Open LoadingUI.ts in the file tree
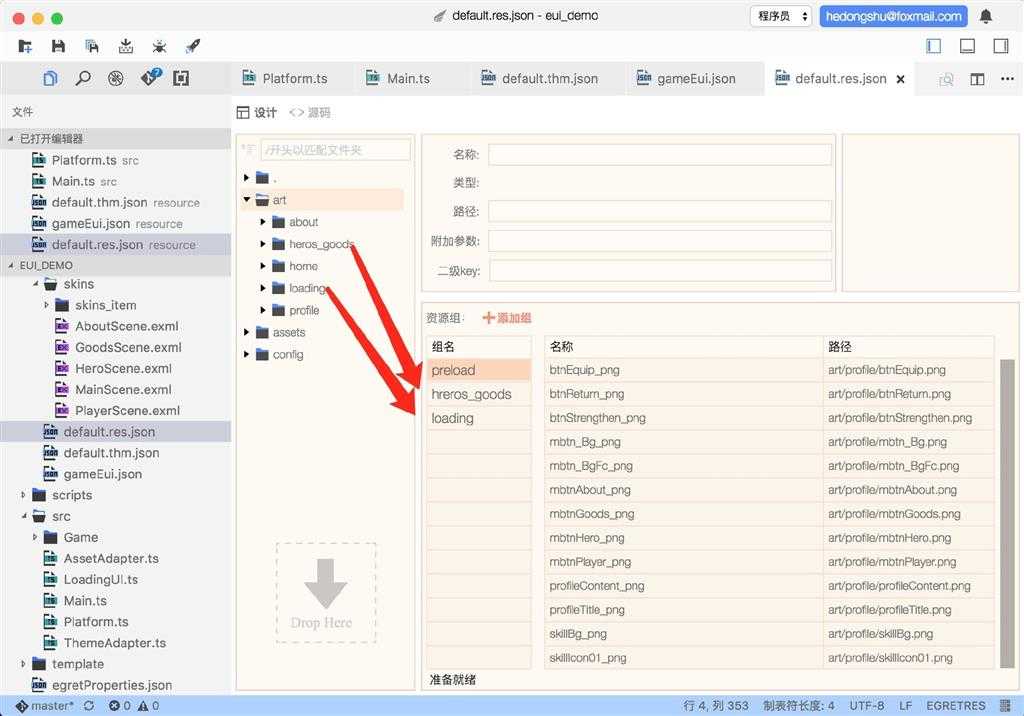The height and width of the screenshot is (716, 1024). (x=101, y=579)
